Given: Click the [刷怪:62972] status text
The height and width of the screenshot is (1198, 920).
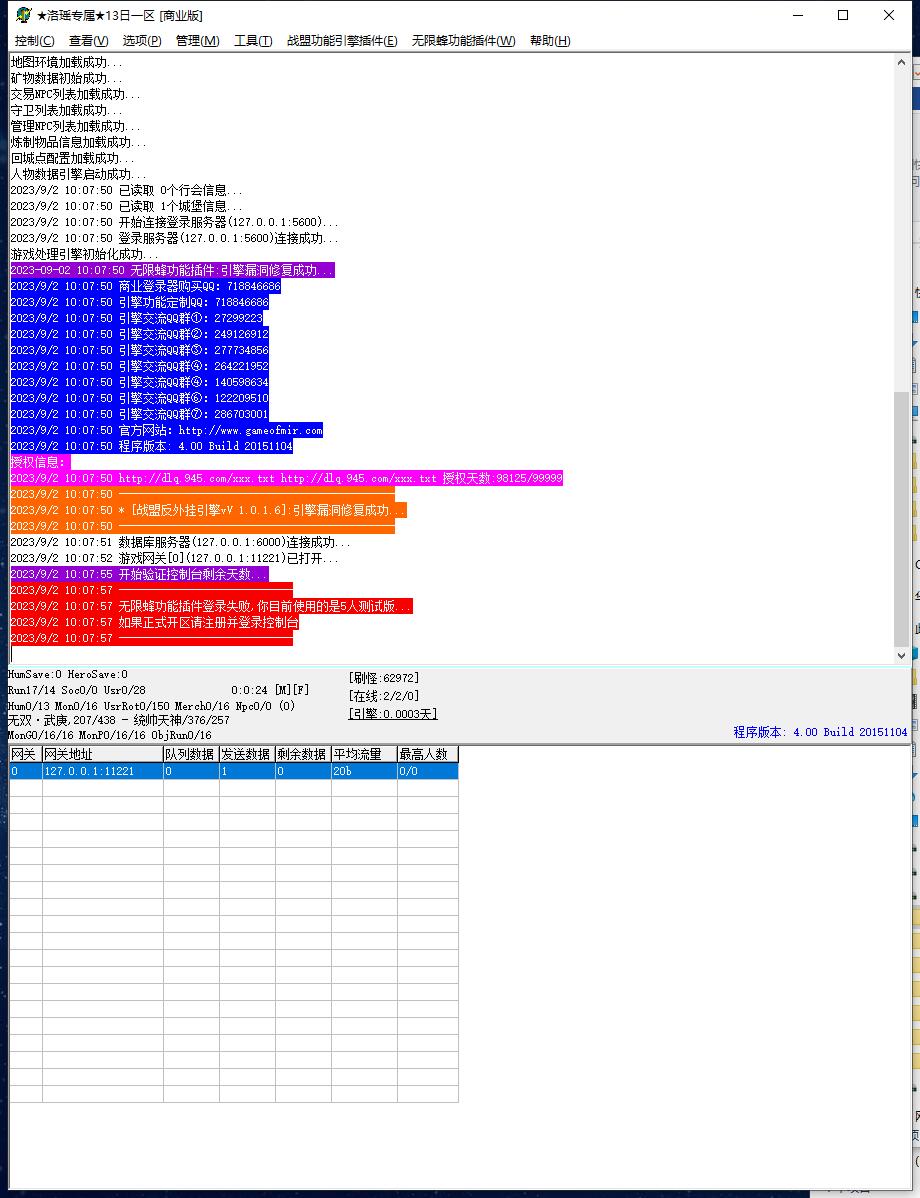Looking at the screenshot, I should click(384, 678).
